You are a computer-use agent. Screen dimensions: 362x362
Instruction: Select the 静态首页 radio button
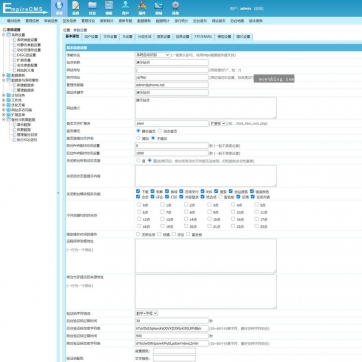[x=138, y=131]
